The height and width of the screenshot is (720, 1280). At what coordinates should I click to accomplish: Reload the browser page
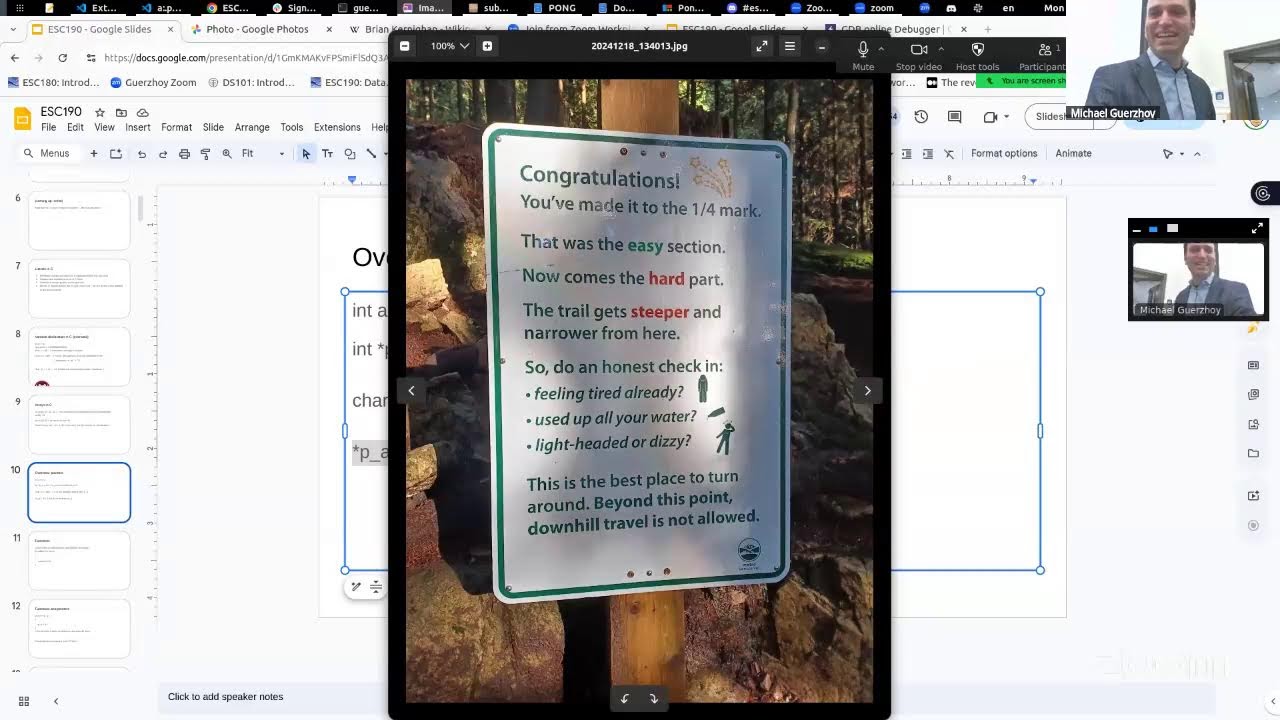point(62,58)
